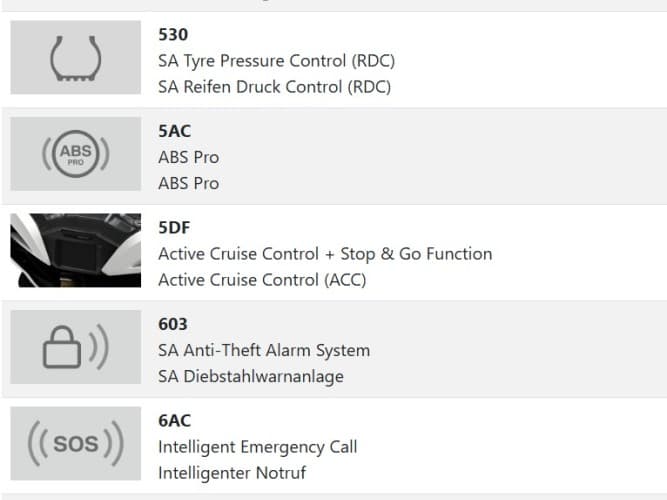The image size is (667, 500).
Task: Click 'Active Cruise Control (ACC)' description
Action: 262,280
